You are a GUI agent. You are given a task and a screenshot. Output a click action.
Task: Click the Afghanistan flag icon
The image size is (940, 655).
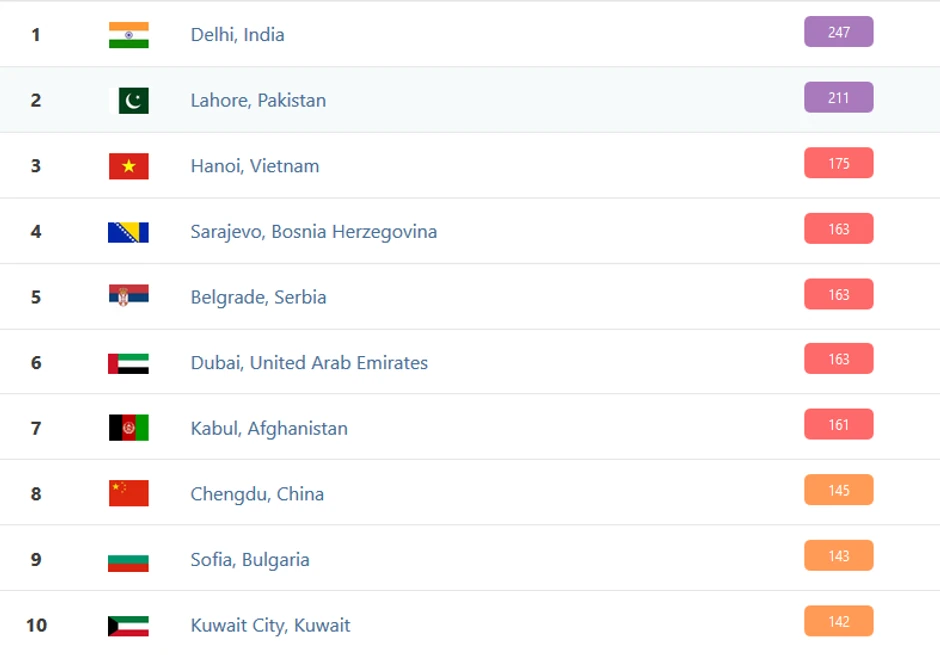[x=128, y=428]
